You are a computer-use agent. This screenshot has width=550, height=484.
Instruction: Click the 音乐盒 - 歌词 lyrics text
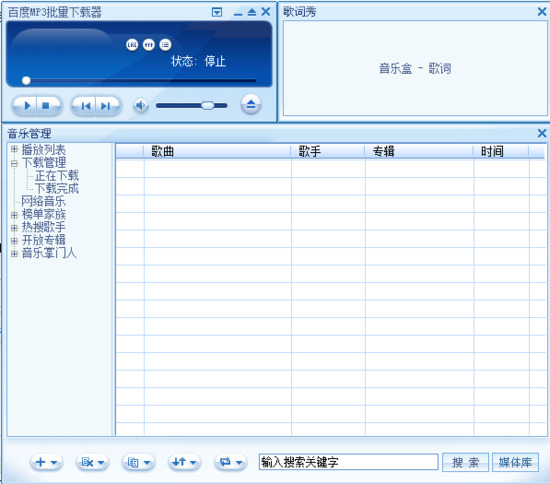tap(415, 68)
